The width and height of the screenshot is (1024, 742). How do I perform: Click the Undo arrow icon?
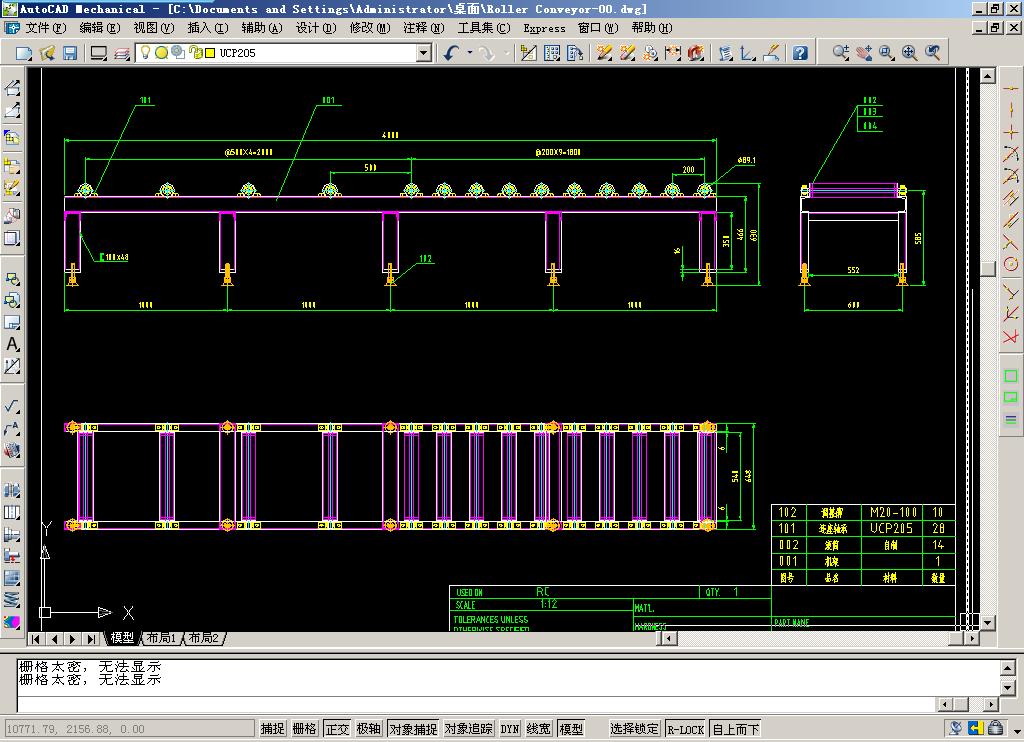click(451, 53)
